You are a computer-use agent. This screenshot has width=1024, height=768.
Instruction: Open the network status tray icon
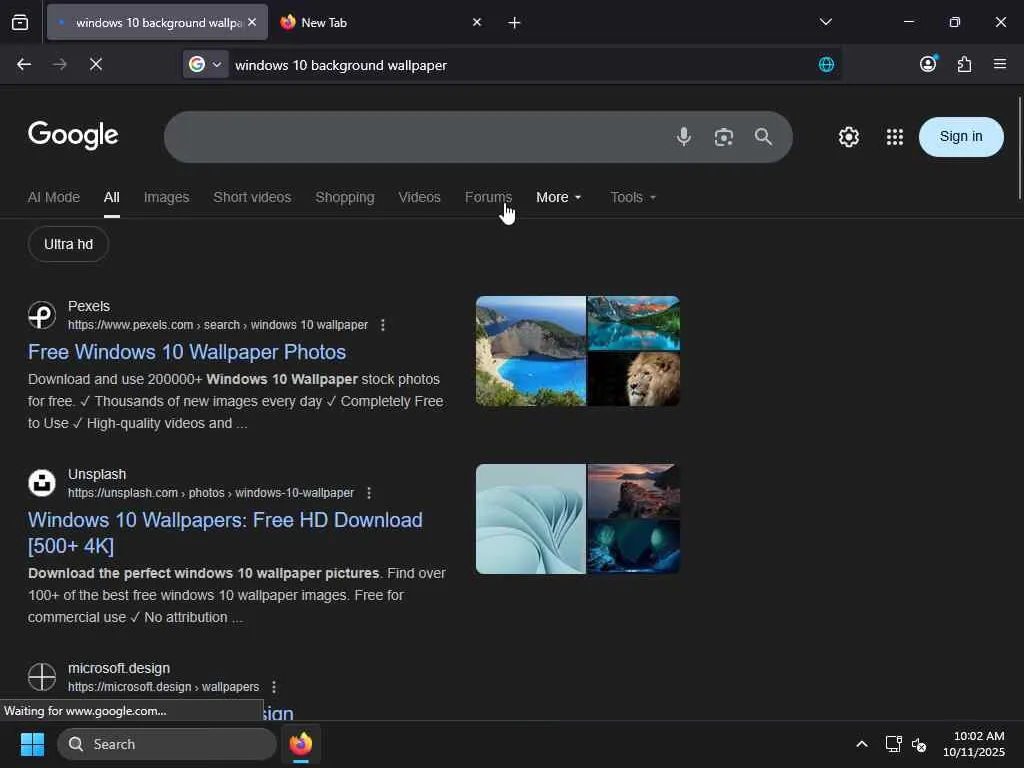pyautogui.click(x=893, y=744)
